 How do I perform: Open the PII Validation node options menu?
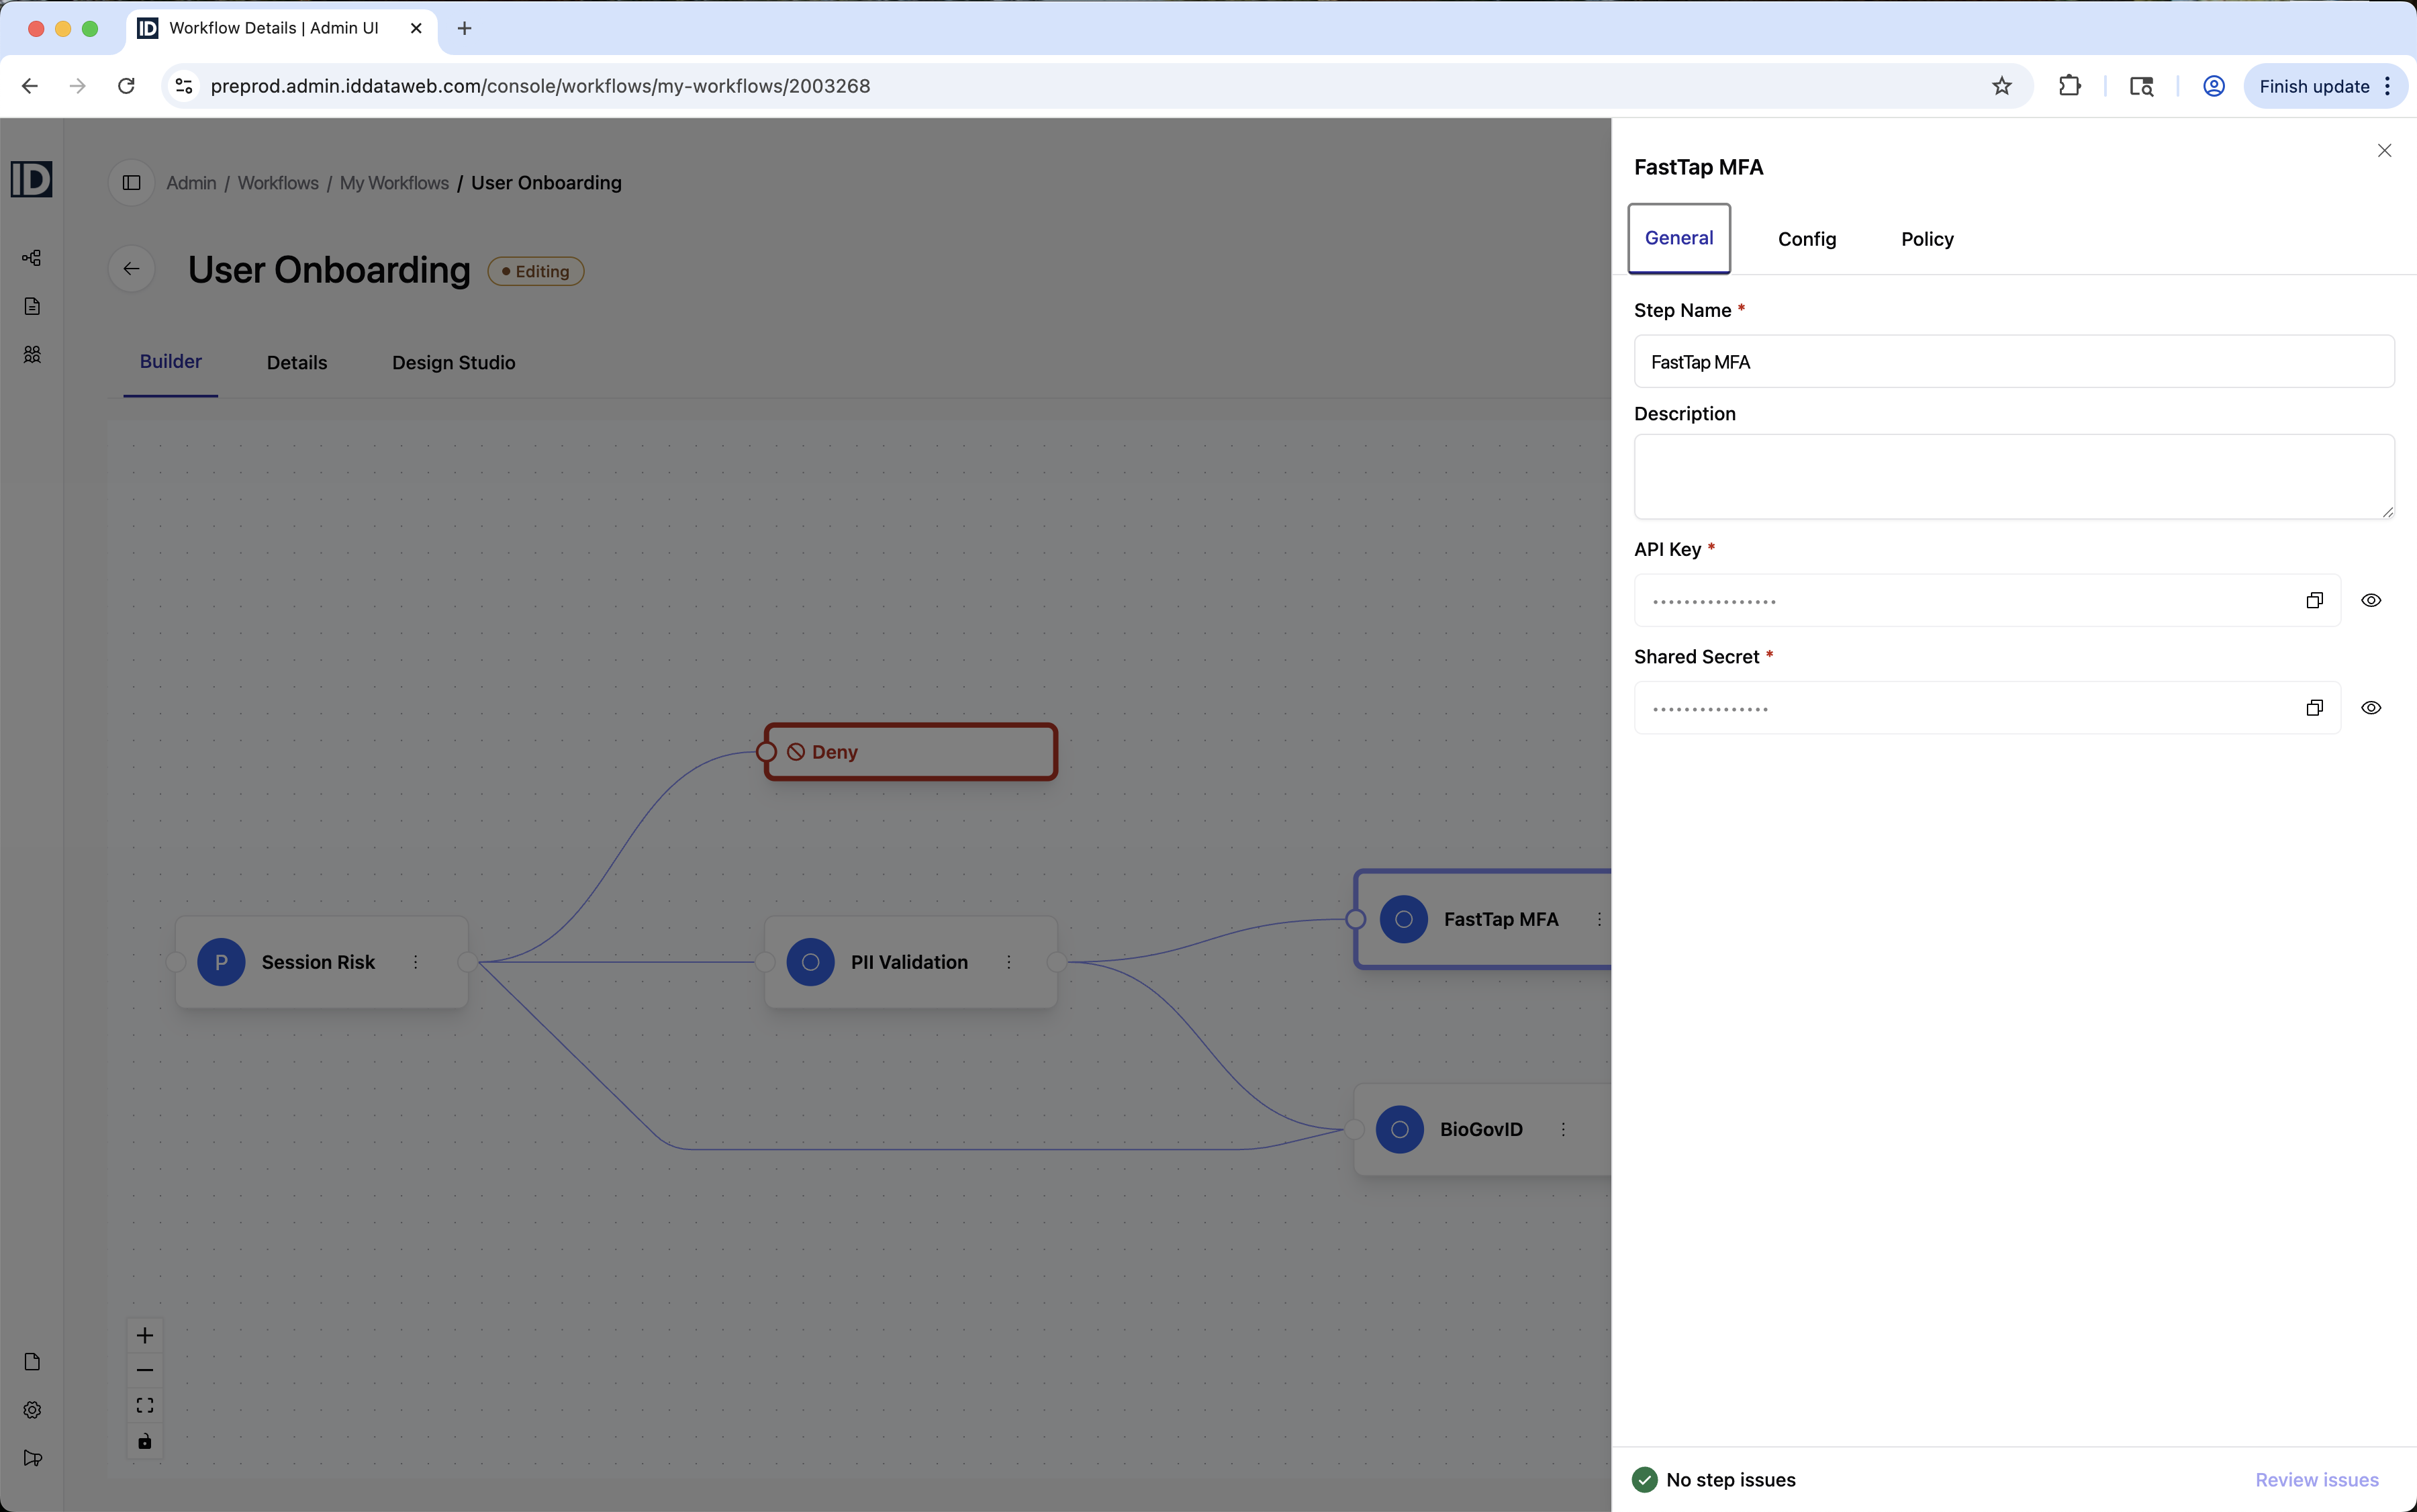coord(1009,962)
